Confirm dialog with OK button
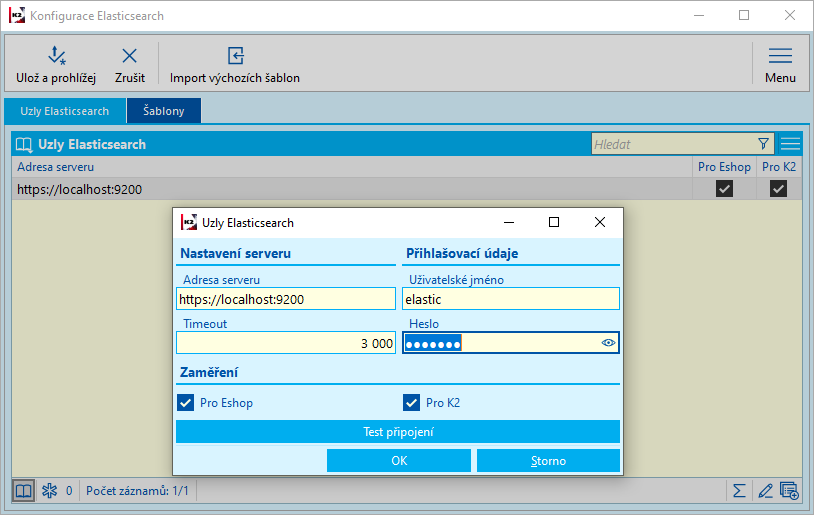The height and width of the screenshot is (515, 814). click(x=399, y=460)
